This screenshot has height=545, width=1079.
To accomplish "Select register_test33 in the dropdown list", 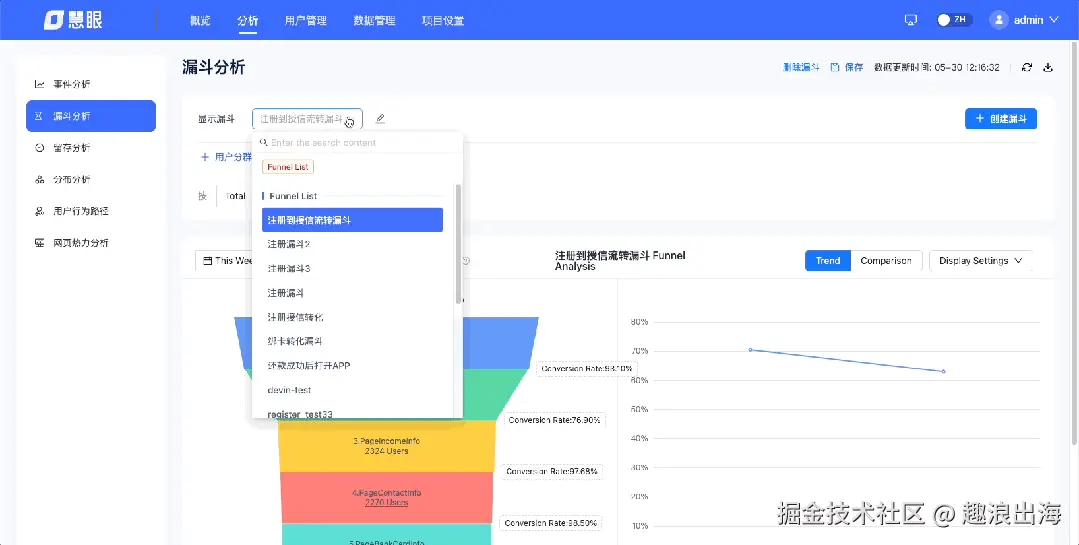I will 352,414.
